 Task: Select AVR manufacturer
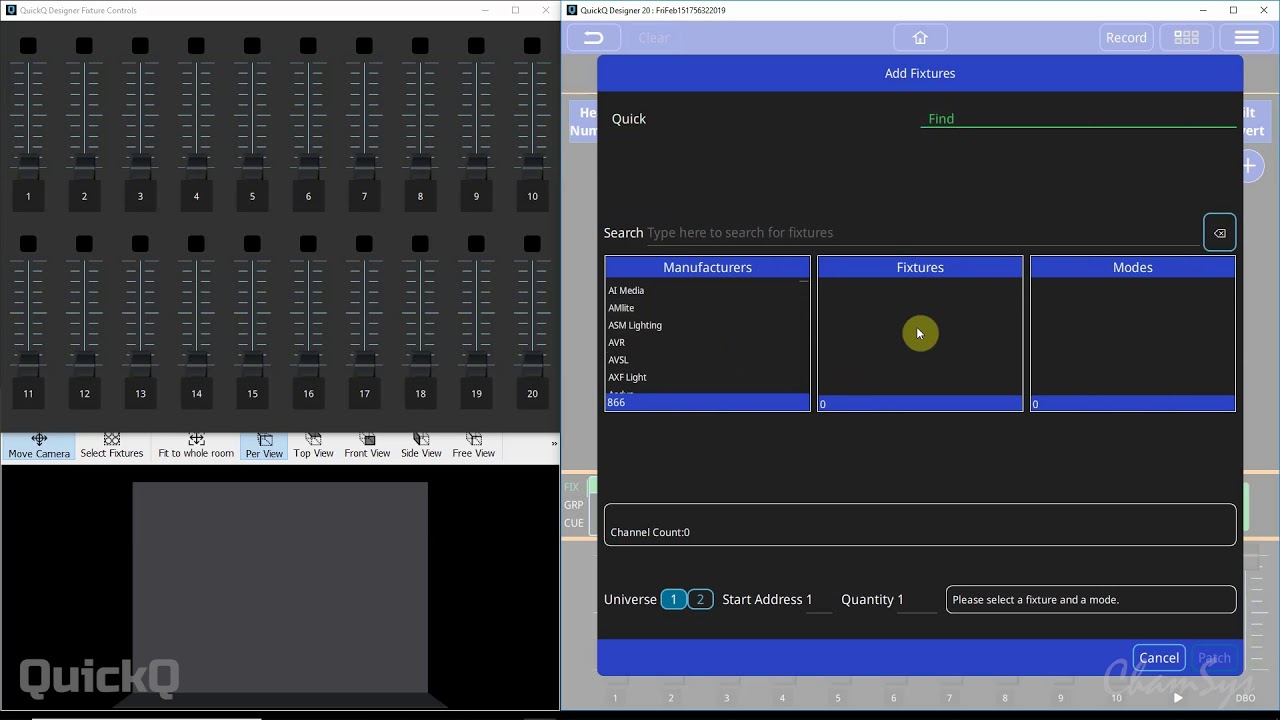617,343
